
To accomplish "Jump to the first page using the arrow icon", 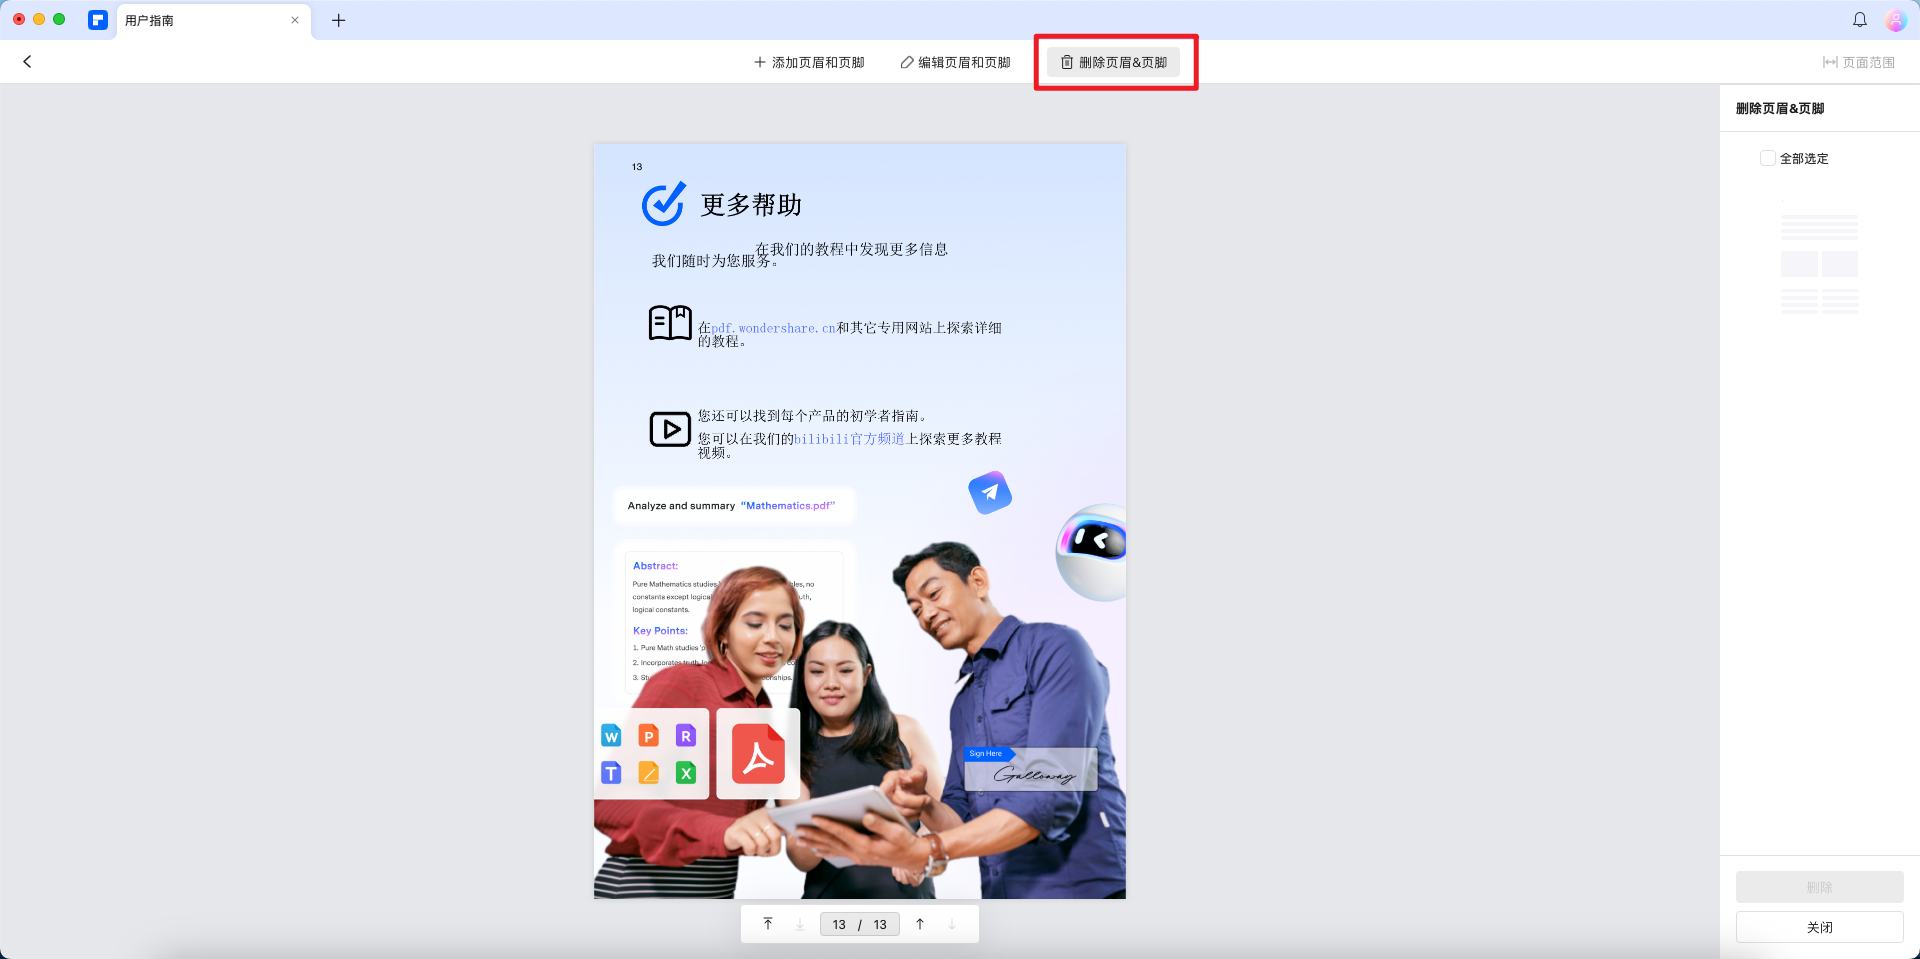I will [x=768, y=923].
